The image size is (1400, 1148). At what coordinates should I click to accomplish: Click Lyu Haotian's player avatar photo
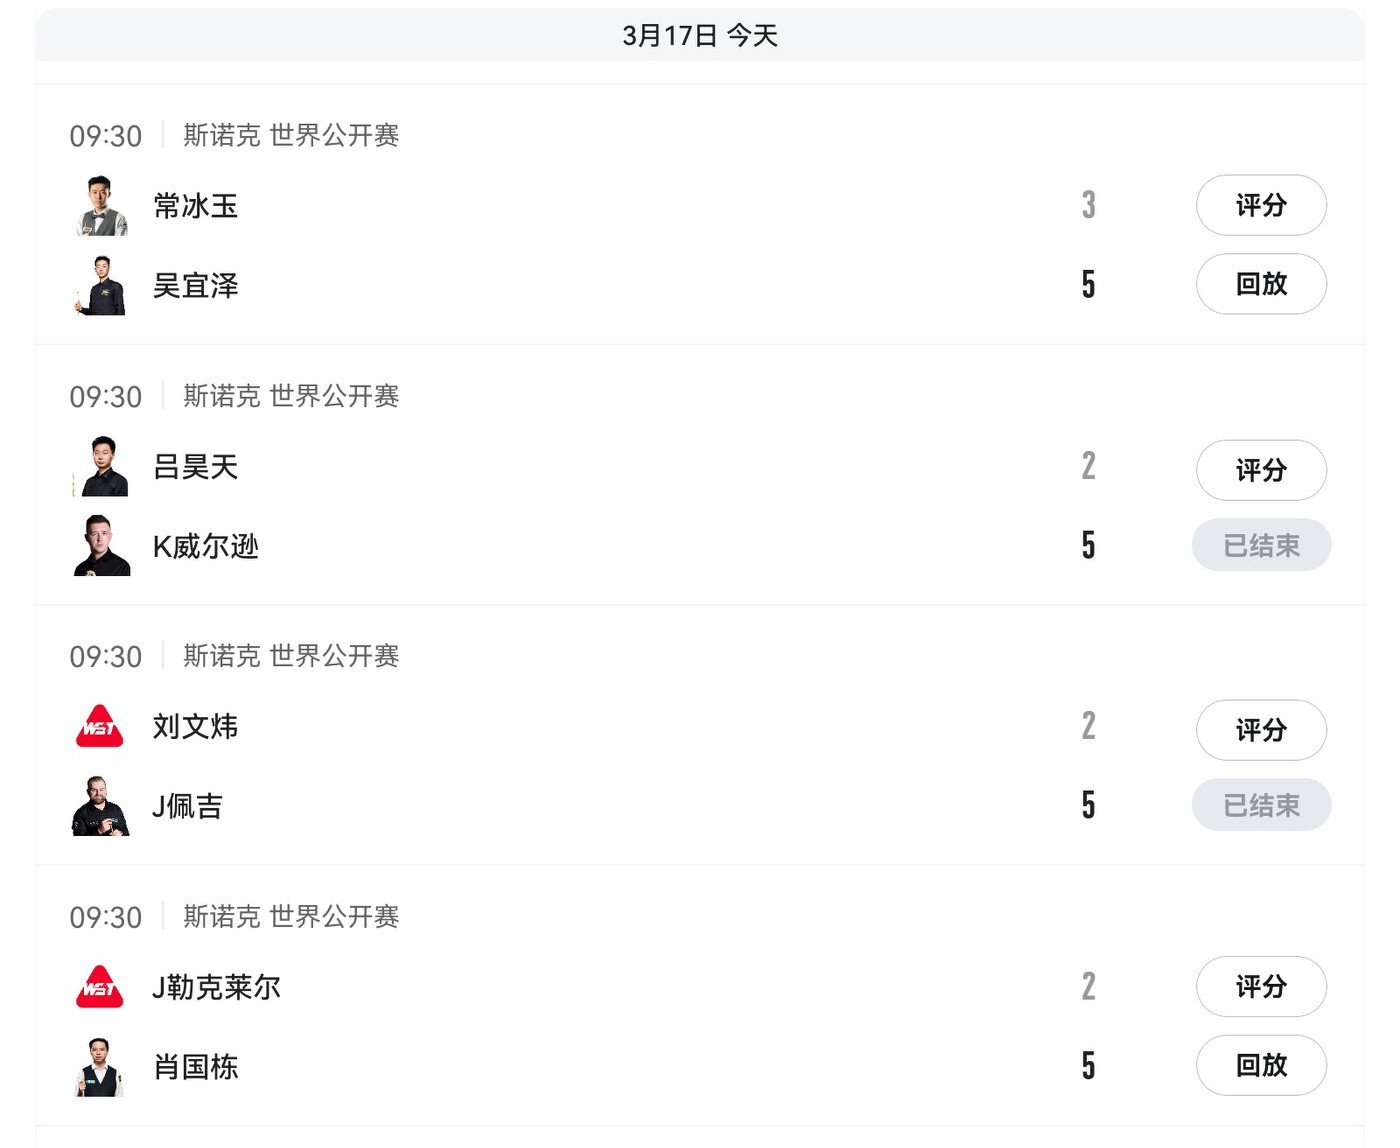[101, 466]
